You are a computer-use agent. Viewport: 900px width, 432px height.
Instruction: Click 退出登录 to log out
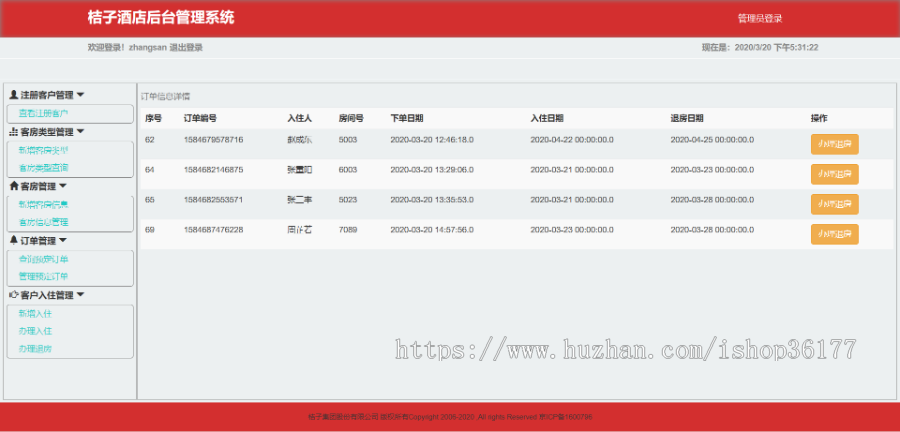point(186,48)
